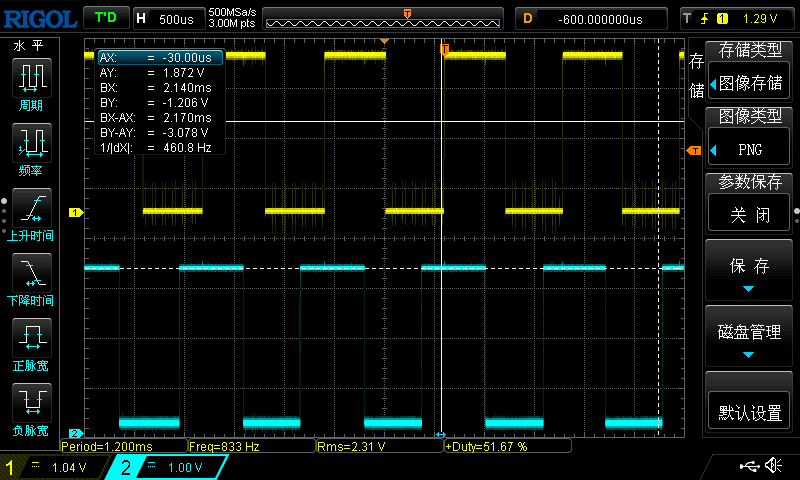This screenshot has width=800, height=480.
Task: Click the horizontal delay D -600.000000us field
Action: click(x=591, y=19)
